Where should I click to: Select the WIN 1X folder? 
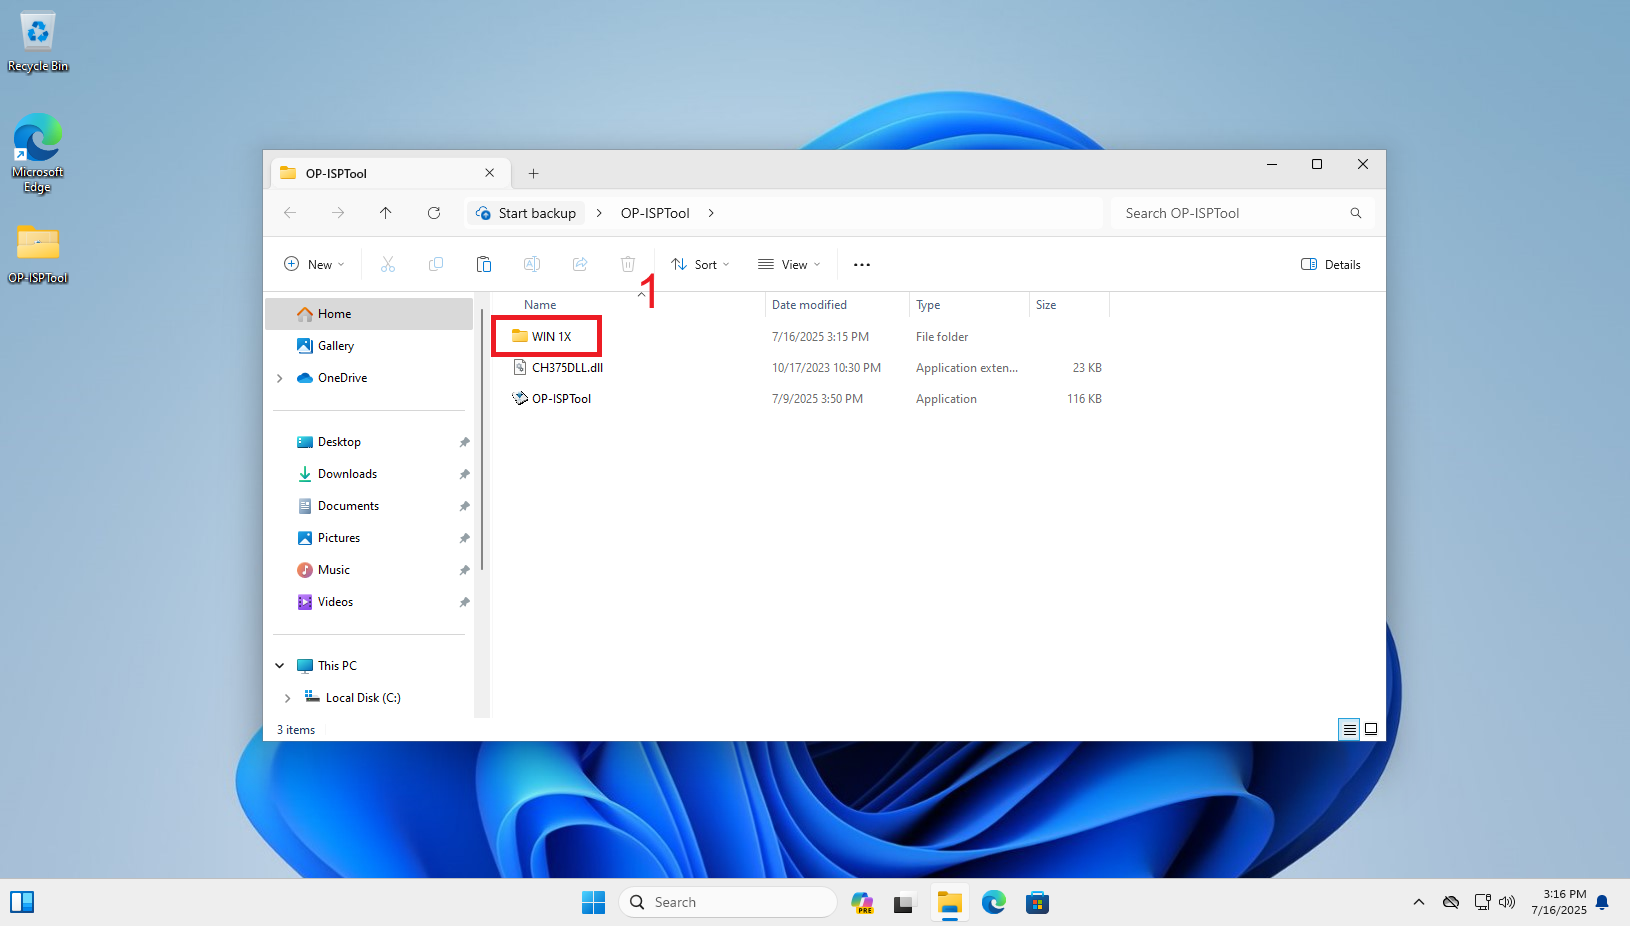pyautogui.click(x=551, y=337)
